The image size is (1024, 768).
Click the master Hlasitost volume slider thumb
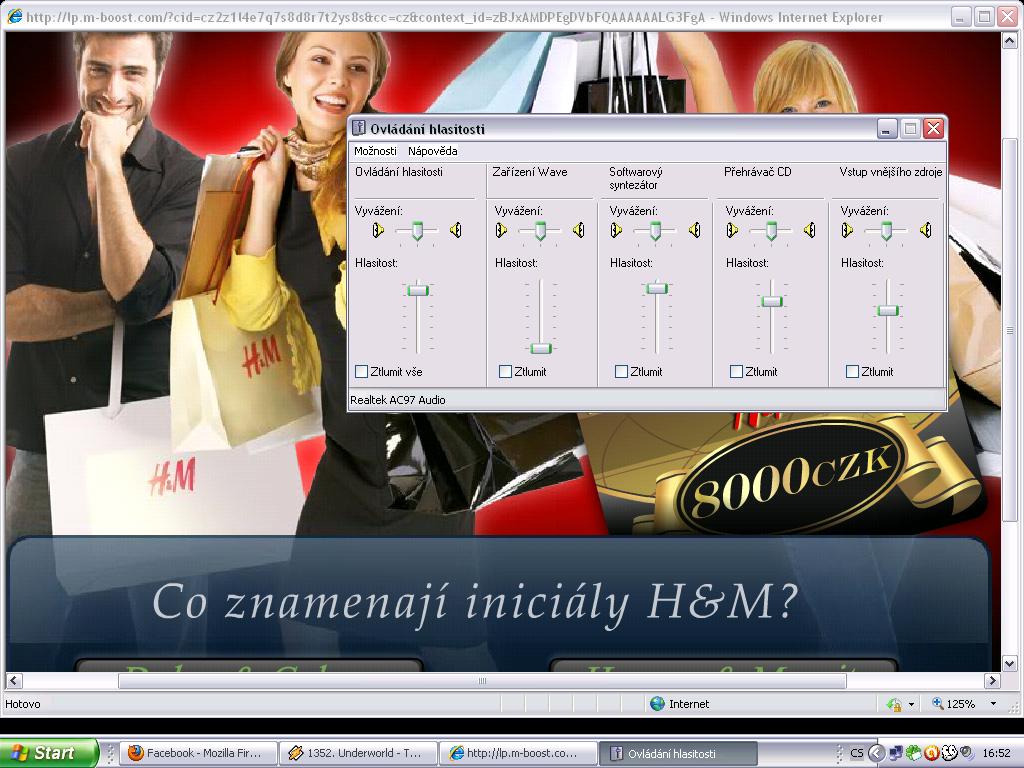tap(417, 289)
